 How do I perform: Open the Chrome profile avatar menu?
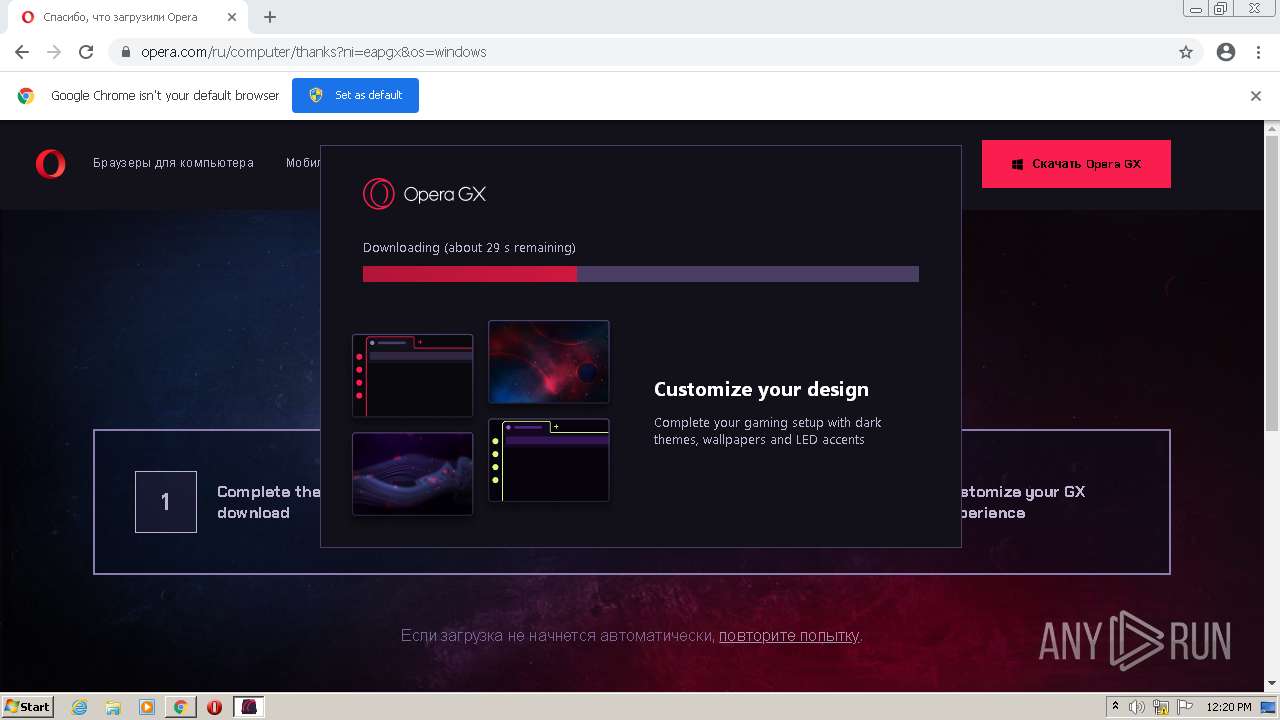[1226, 52]
